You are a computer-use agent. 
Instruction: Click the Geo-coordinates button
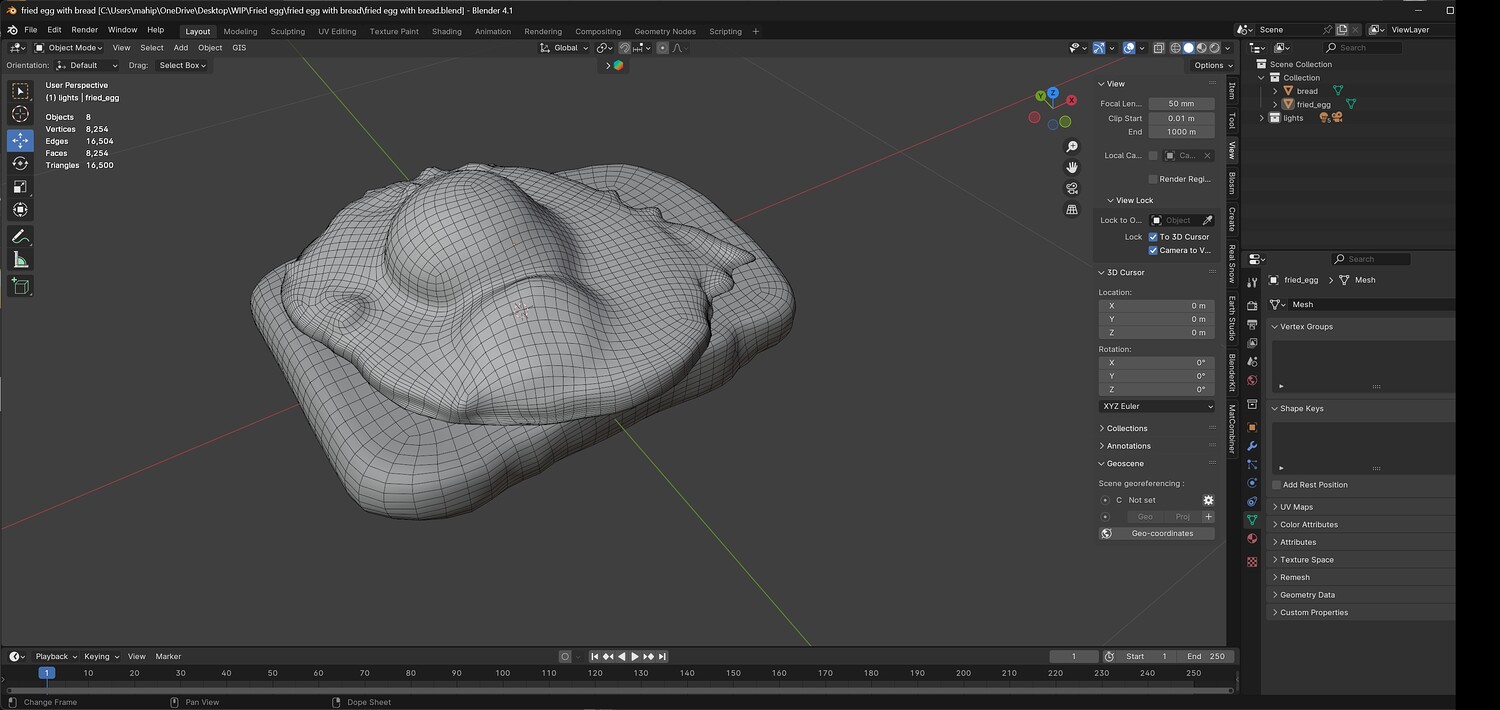1162,534
